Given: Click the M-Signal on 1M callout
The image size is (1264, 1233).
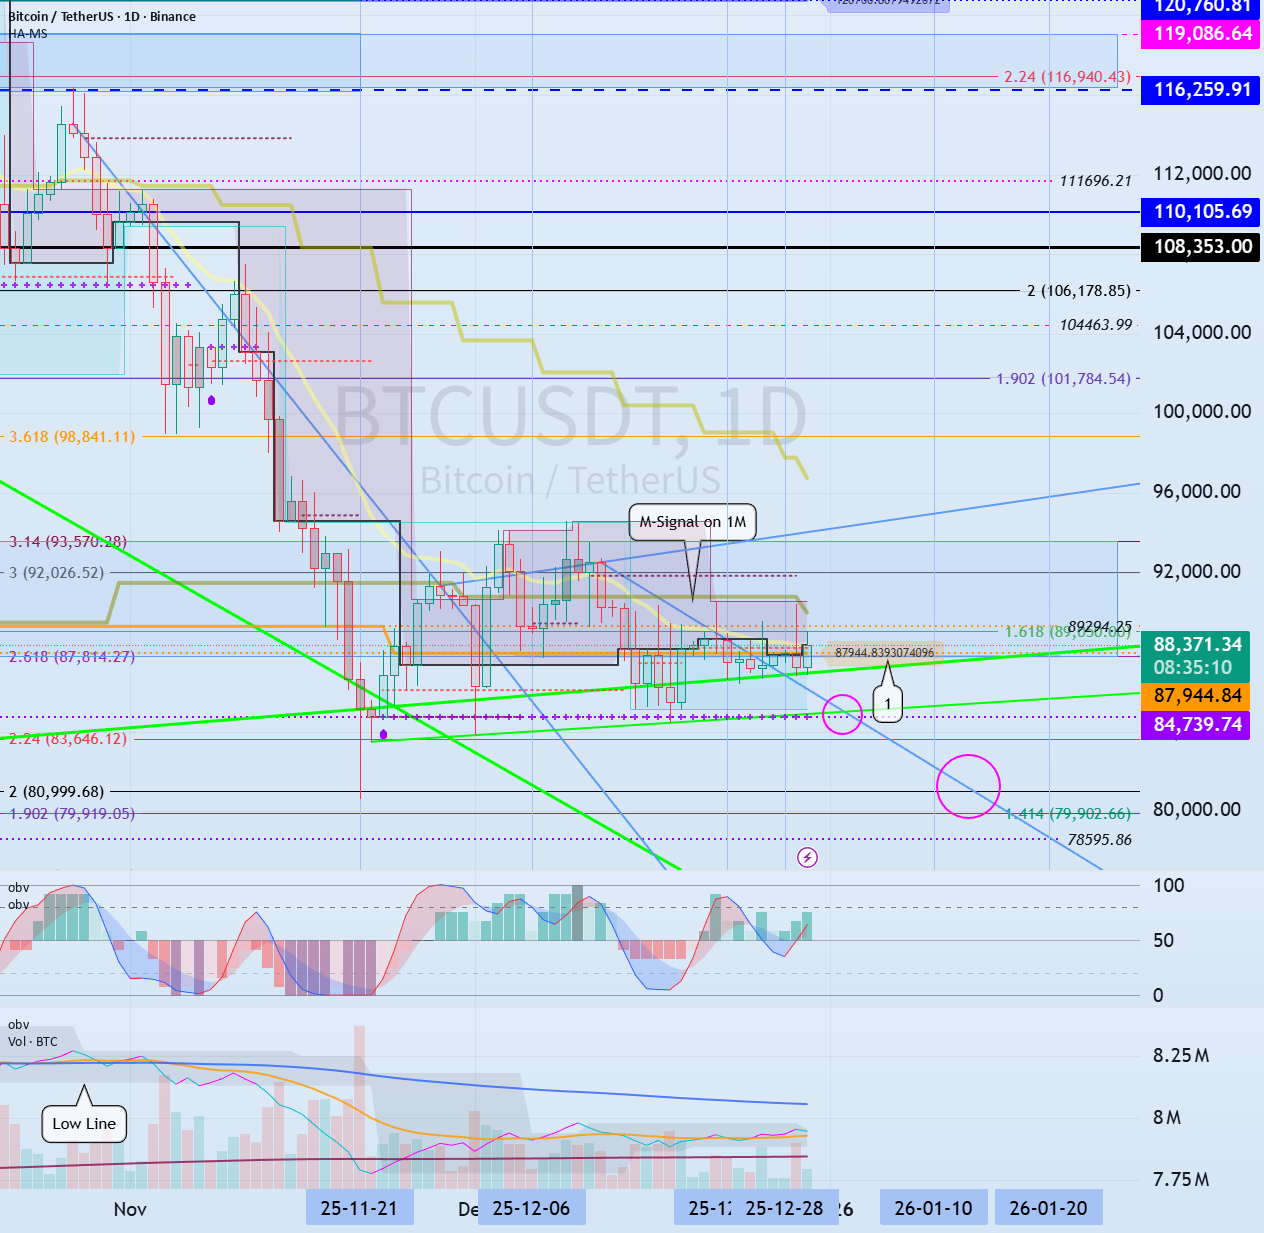Looking at the screenshot, I should tap(692, 522).
